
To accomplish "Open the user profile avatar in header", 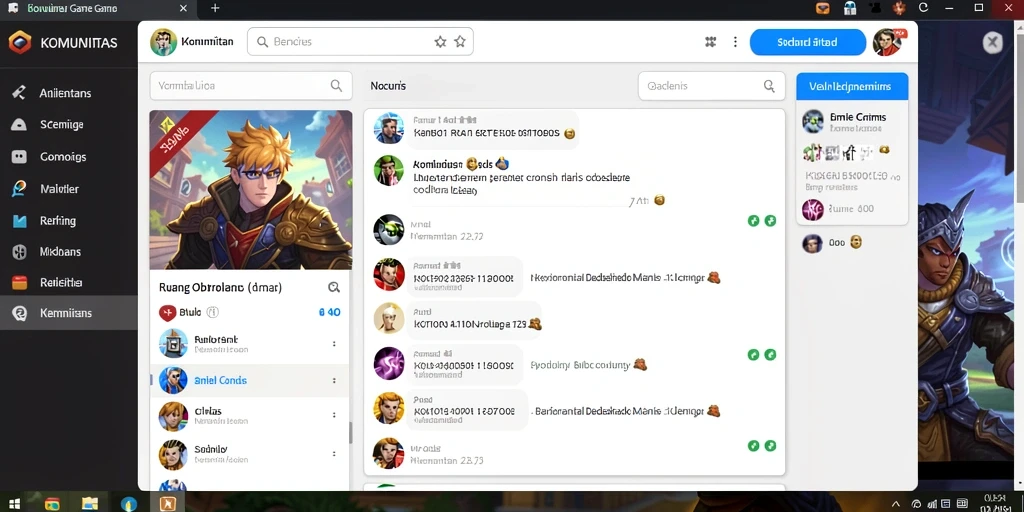I will point(888,42).
